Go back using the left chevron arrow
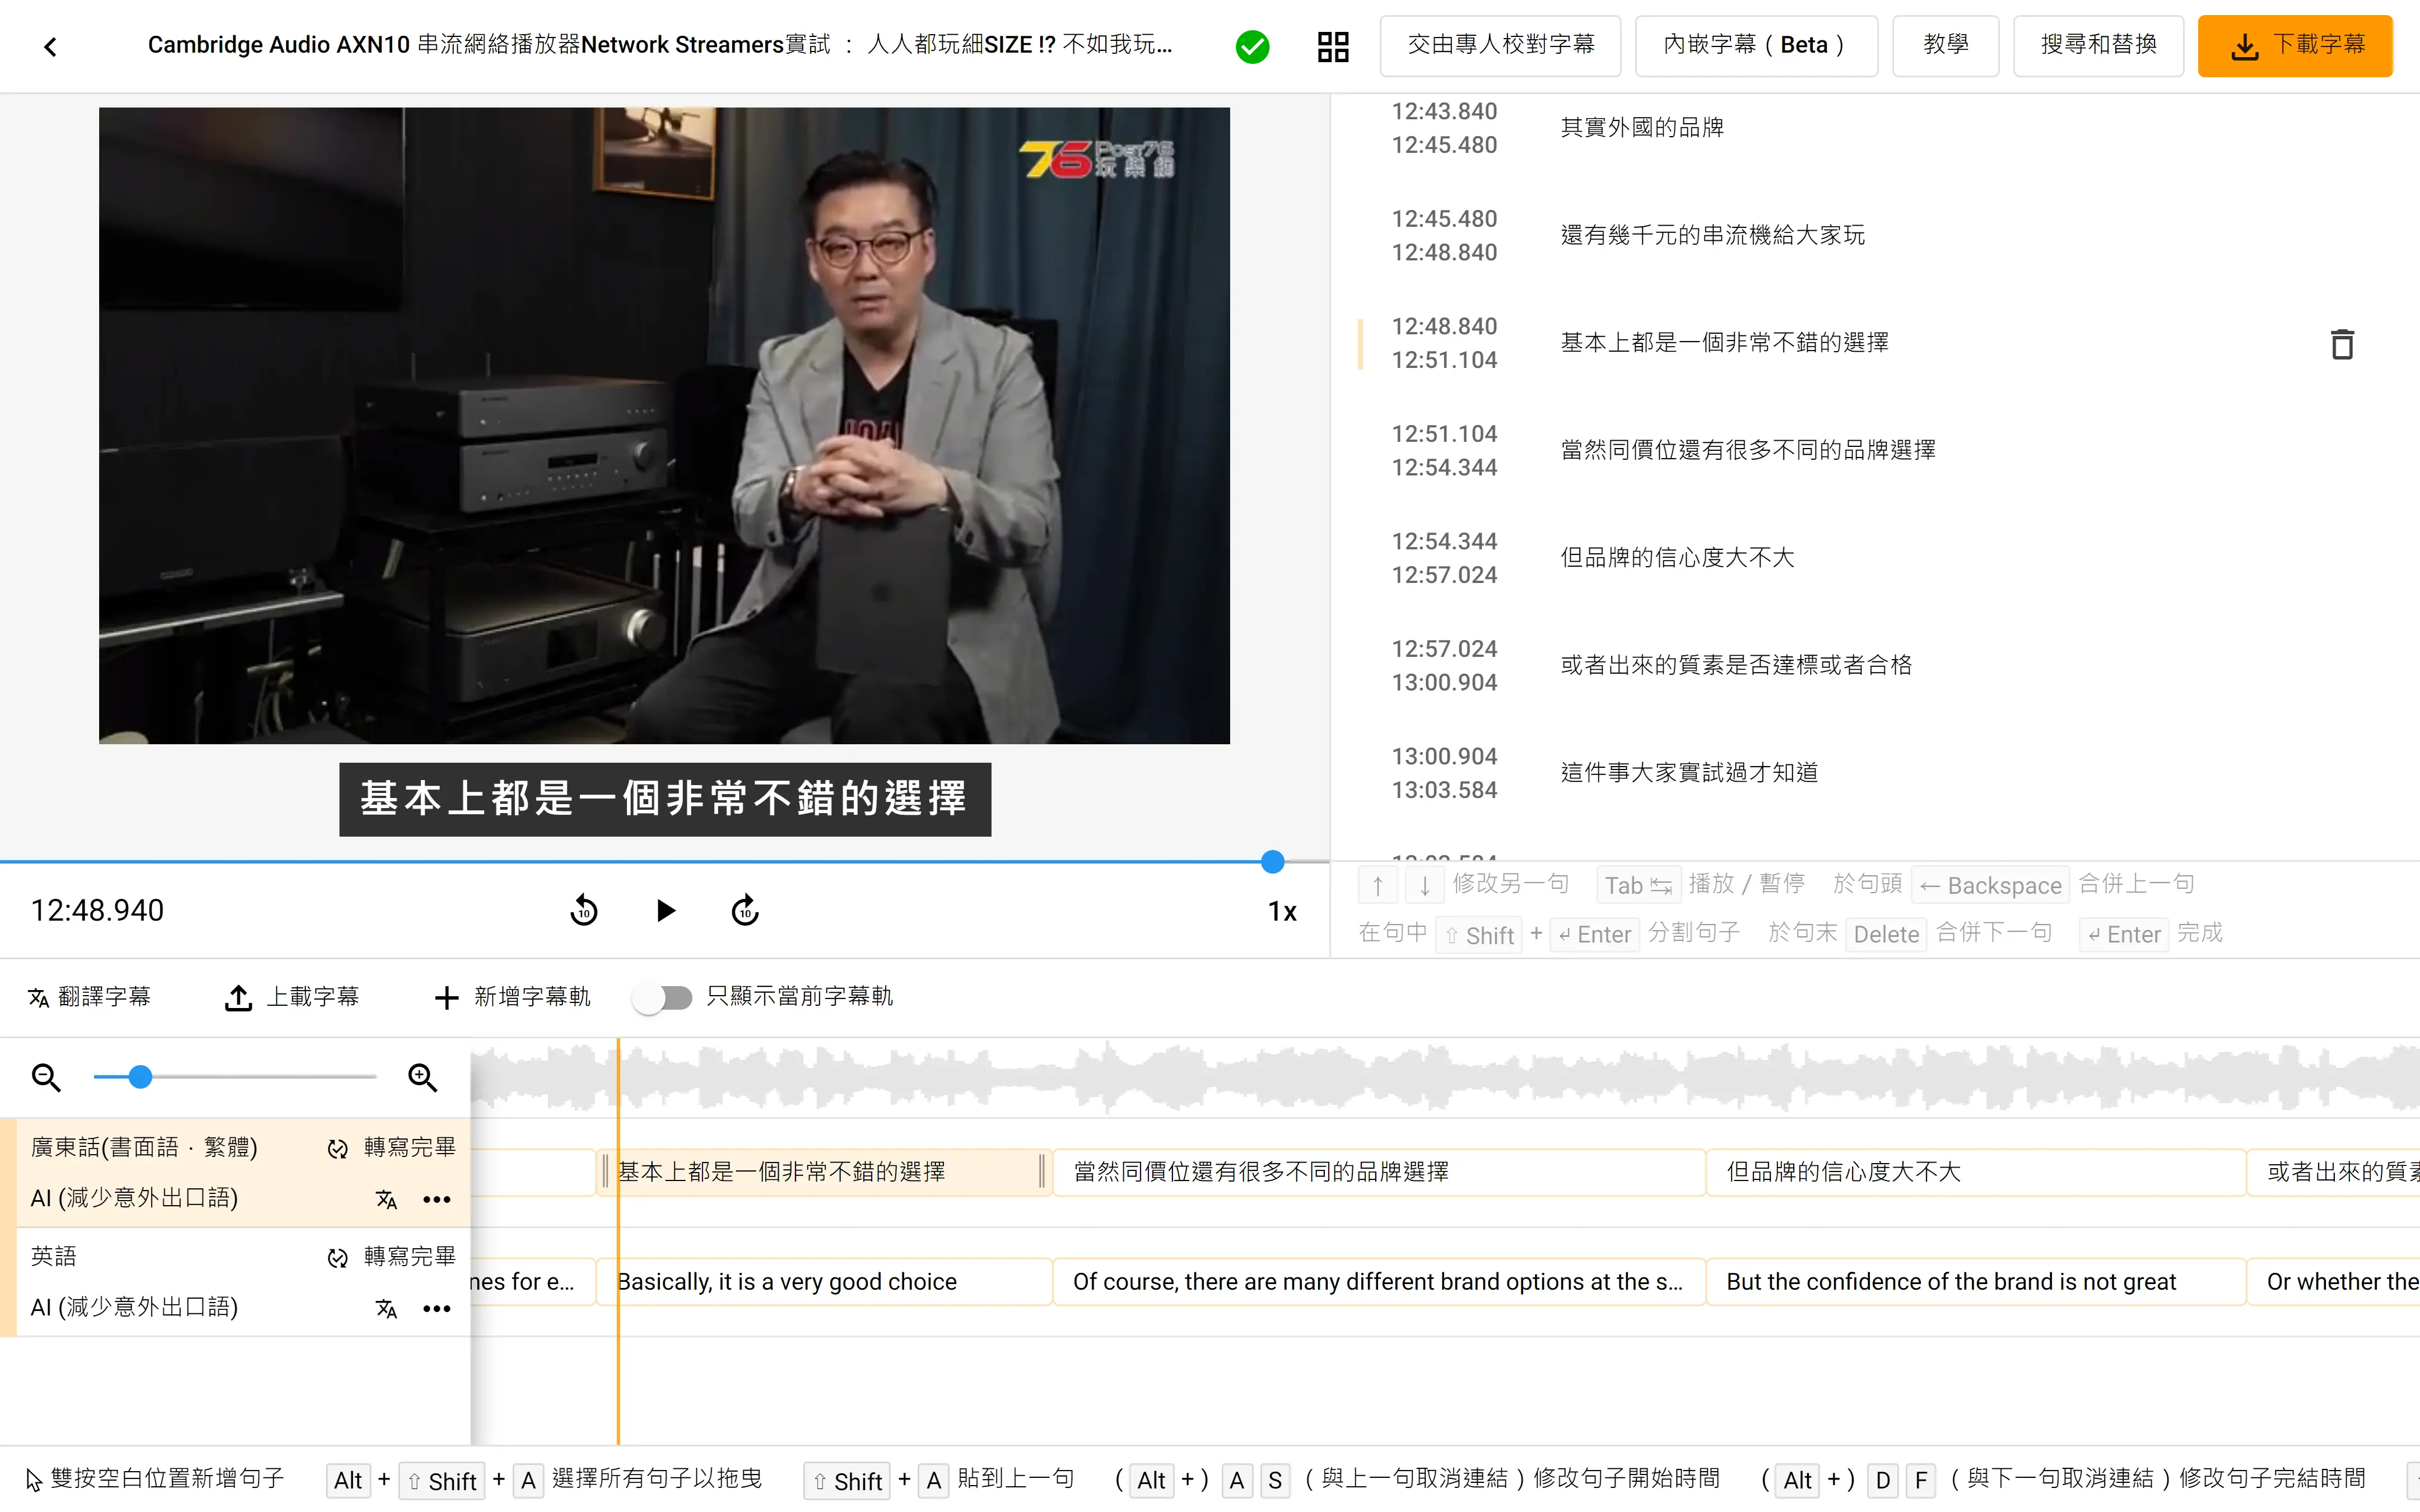 (50, 46)
